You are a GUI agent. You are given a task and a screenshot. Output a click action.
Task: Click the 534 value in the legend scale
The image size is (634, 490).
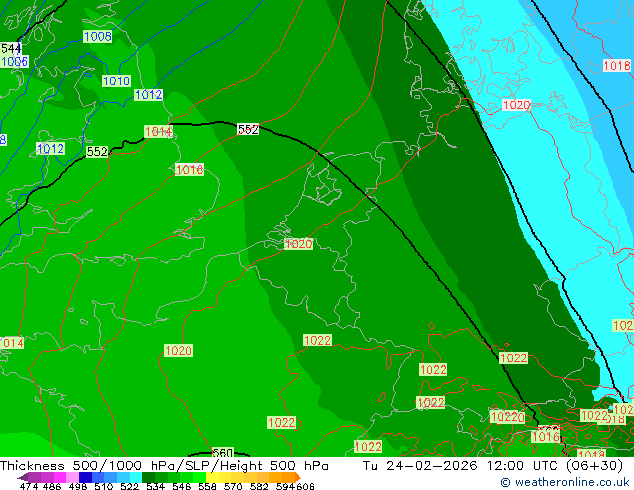tap(156, 486)
